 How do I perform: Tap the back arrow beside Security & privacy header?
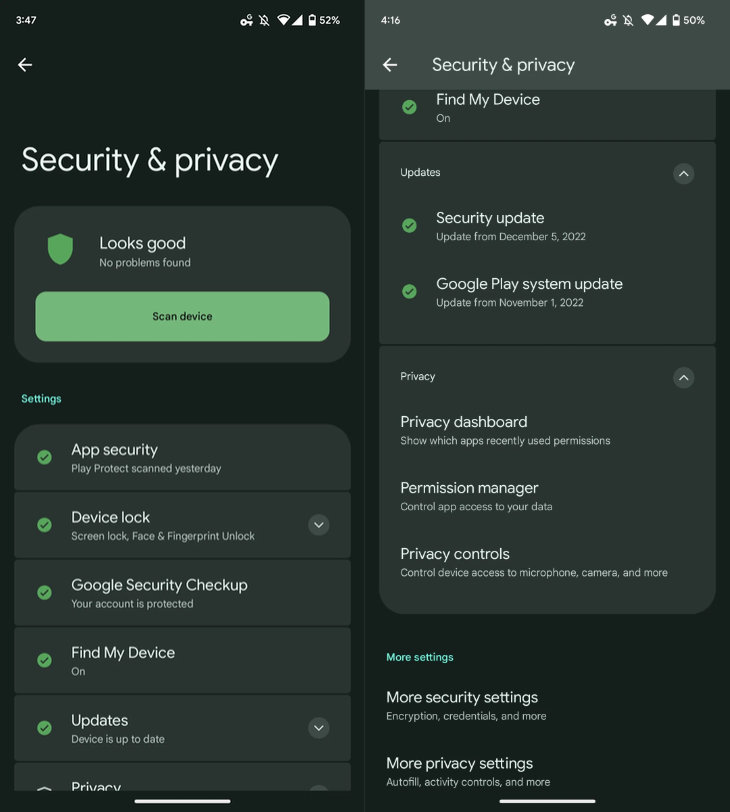click(390, 65)
